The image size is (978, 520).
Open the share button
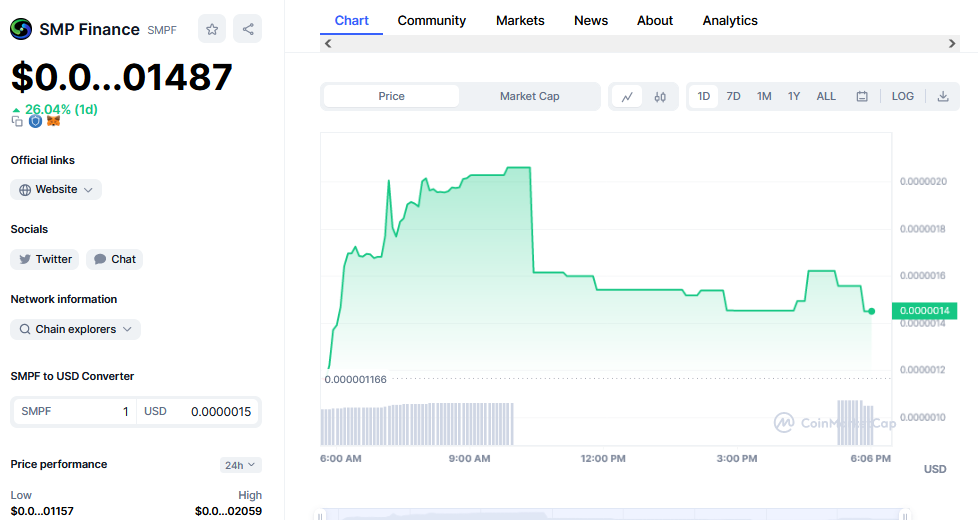(x=248, y=29)
